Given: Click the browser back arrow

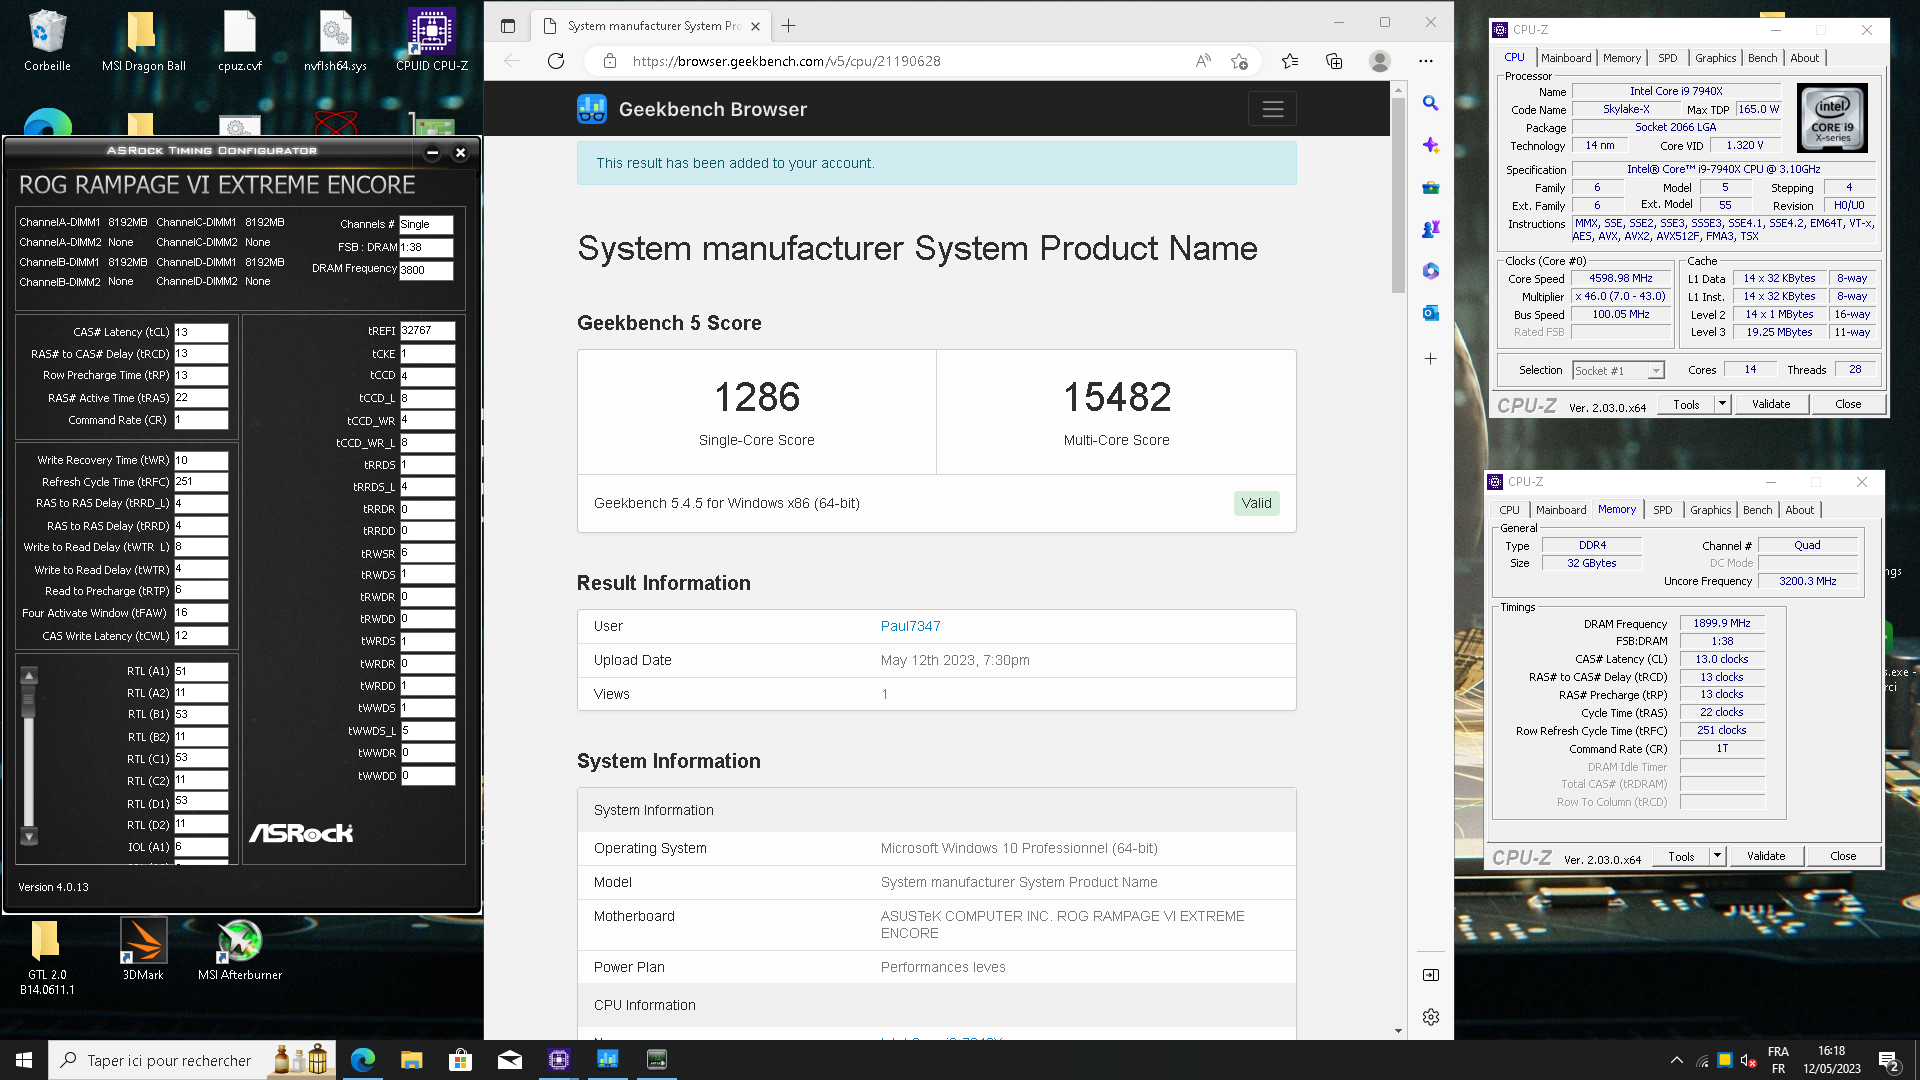Looking at the screenshot, I should (x=512, y=61).
